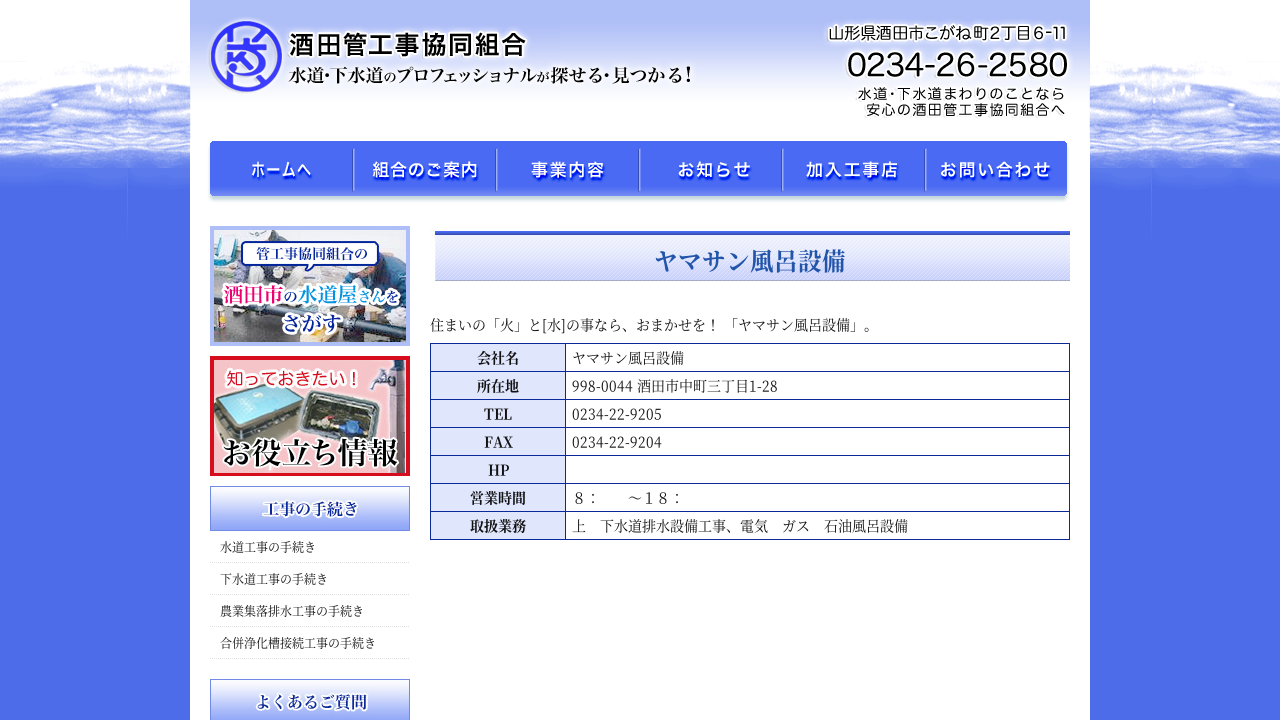1280x720 pixels.
Task: Click the circular blue association logo
Action: [x=246, y=56]
